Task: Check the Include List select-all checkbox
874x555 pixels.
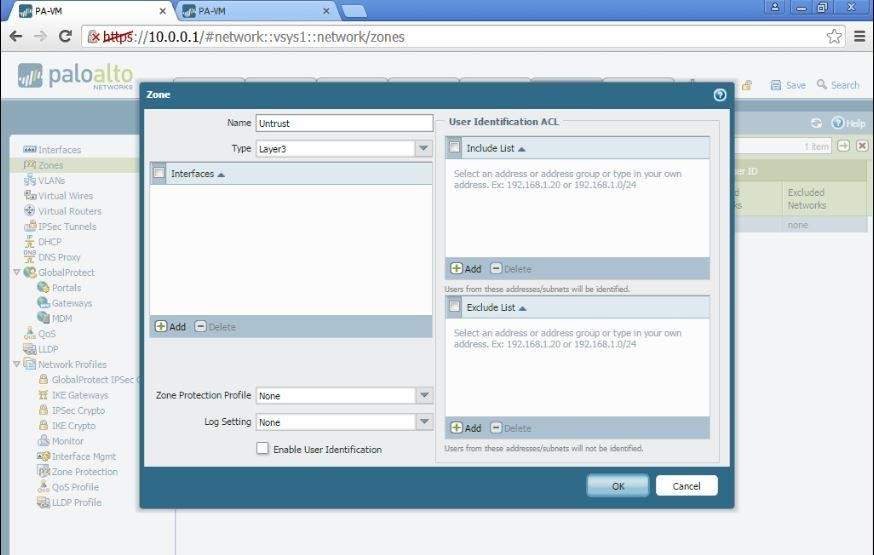Action: point(455,148)
